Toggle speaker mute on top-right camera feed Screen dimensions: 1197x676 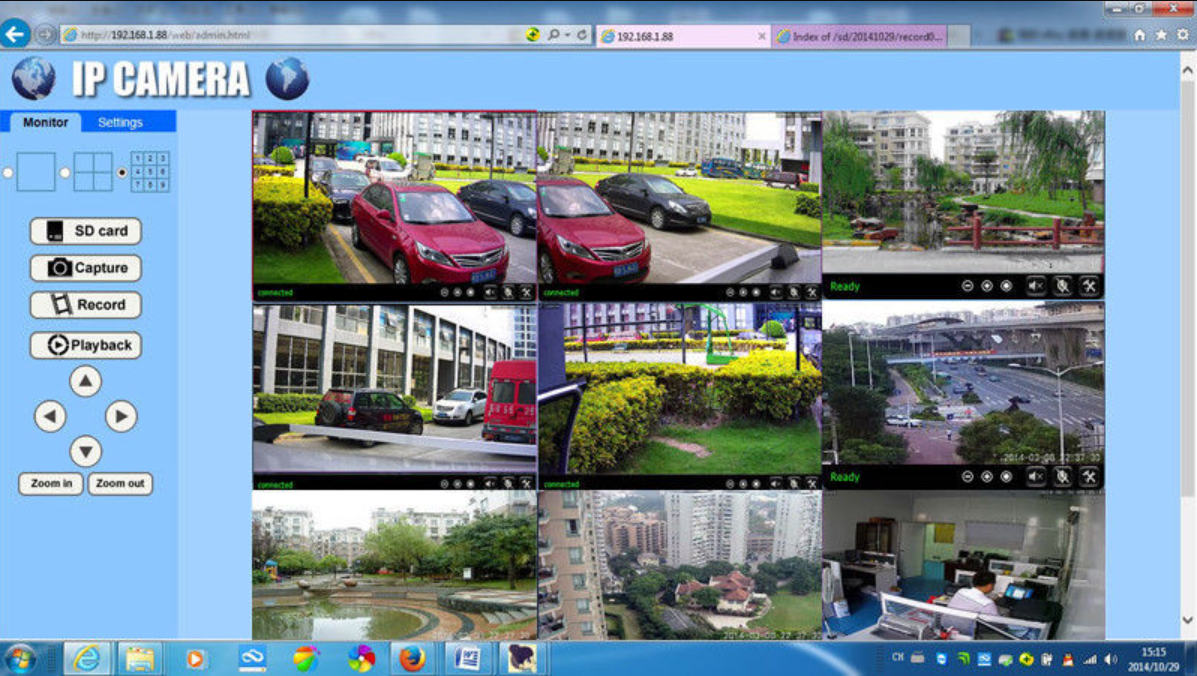click(x=1035, y=286)
